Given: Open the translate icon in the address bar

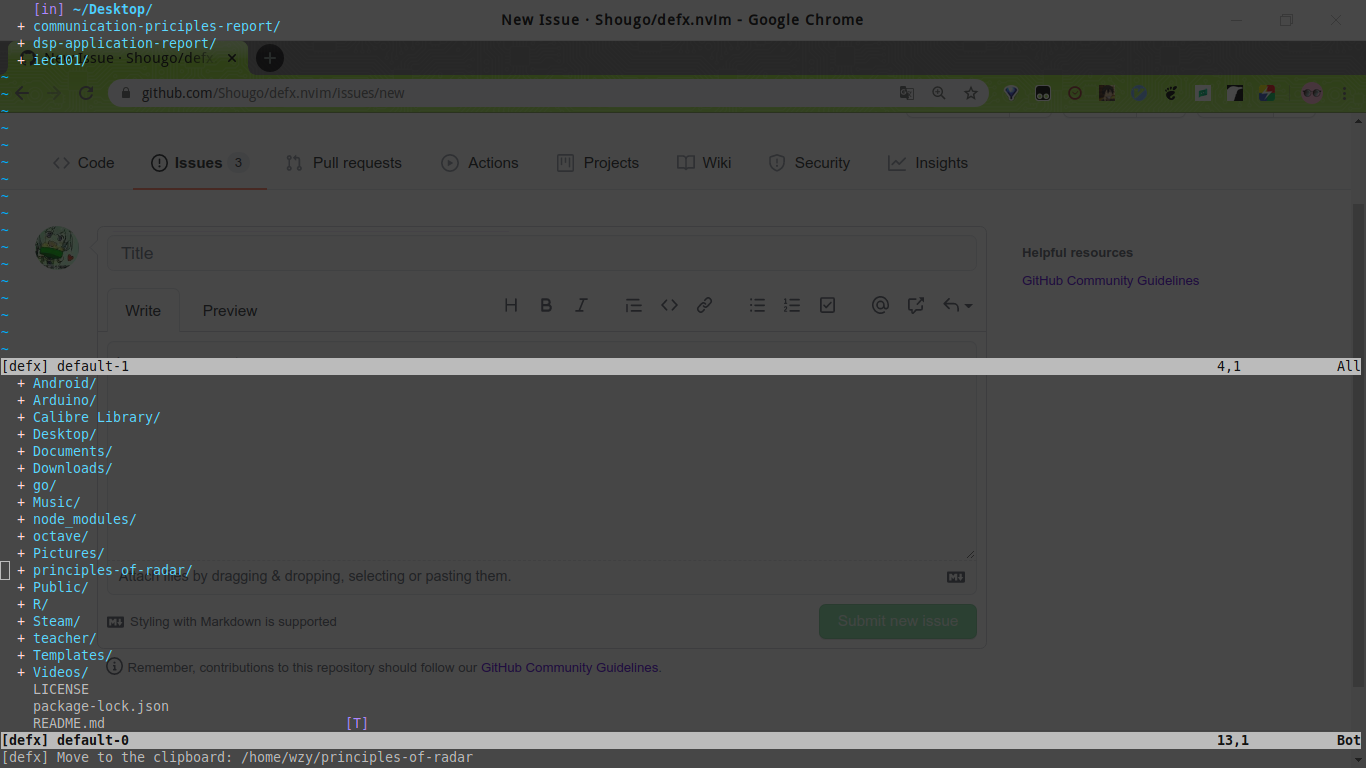Looking at the screenshot, I should pyautogui.click(x=906, y=92).
